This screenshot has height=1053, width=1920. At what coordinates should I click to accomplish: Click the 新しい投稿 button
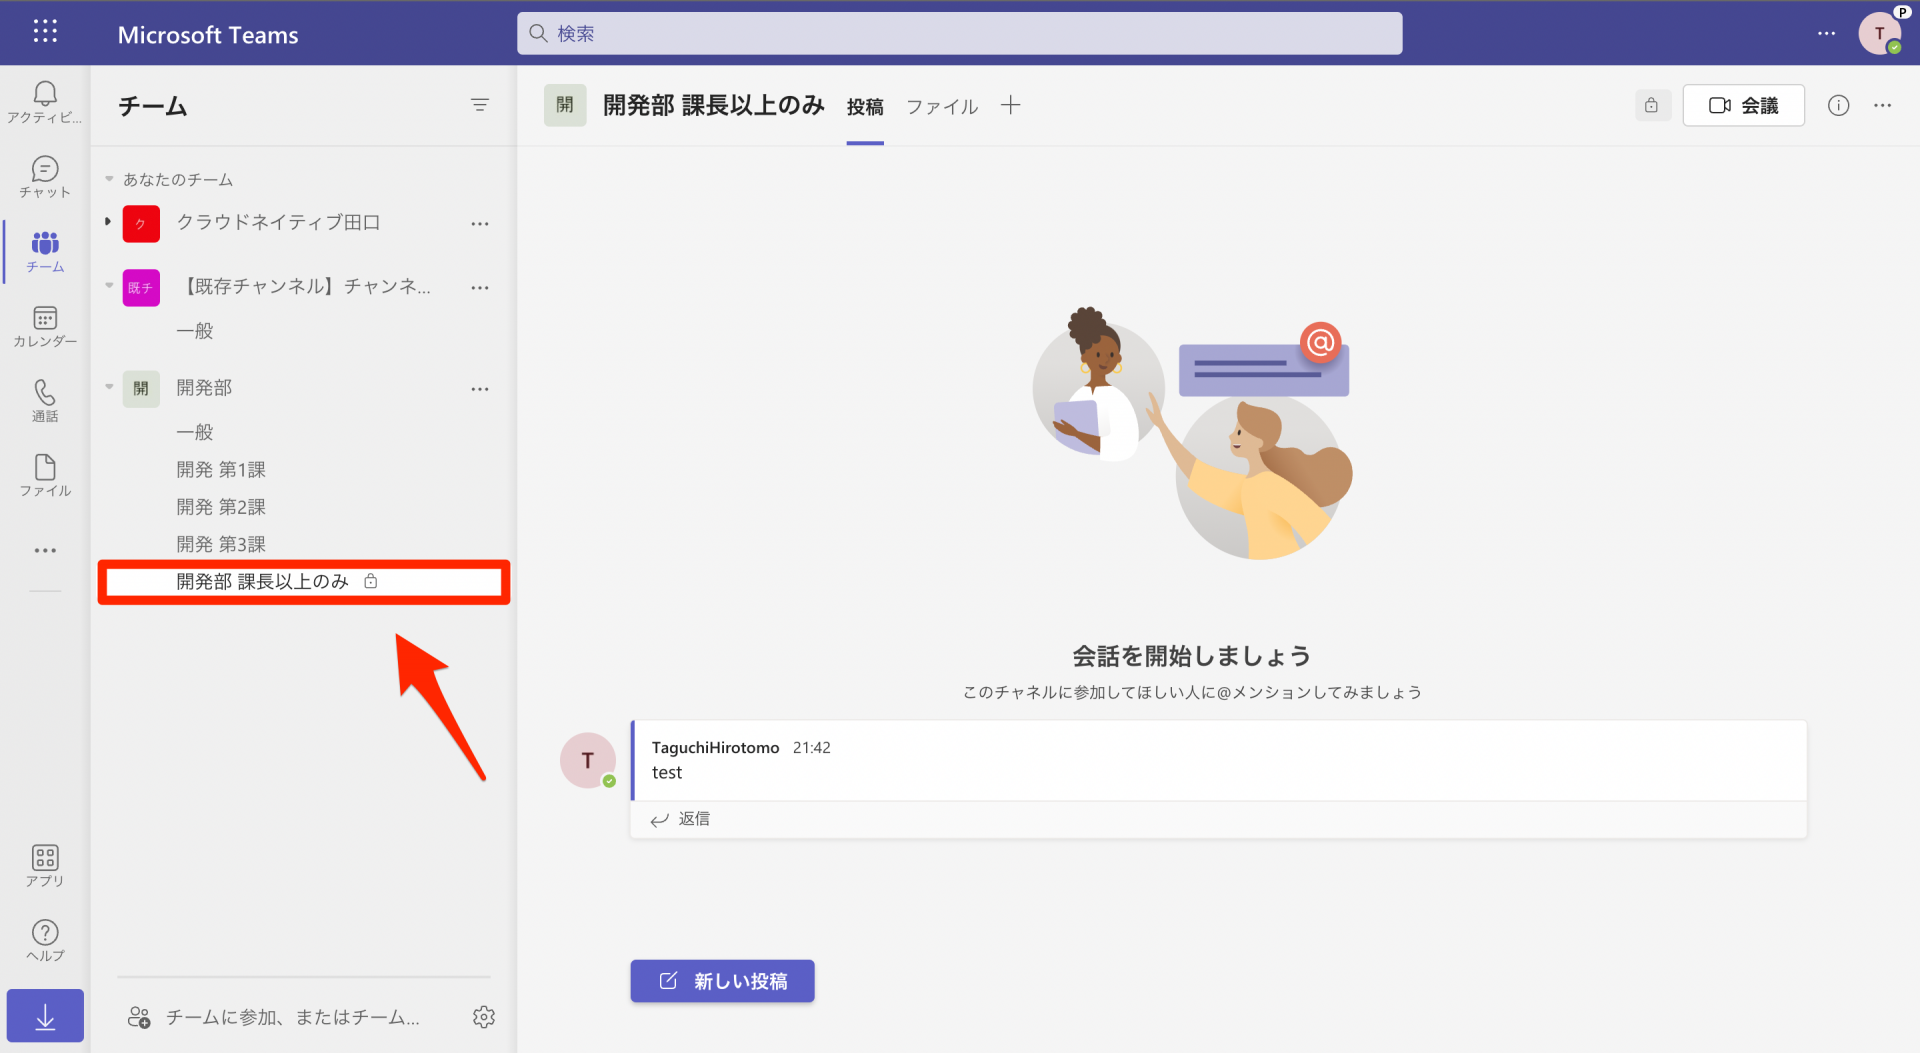point(722,981)
